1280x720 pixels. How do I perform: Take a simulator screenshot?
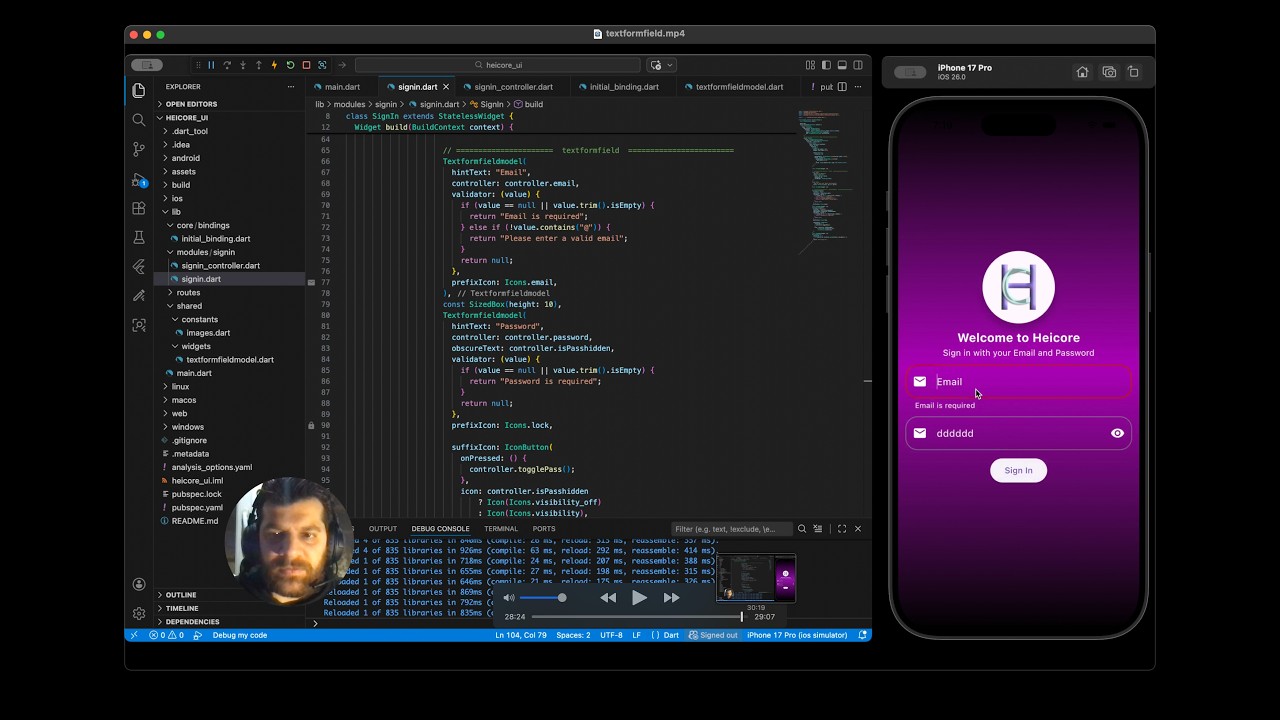click(x=1109, y=72)
